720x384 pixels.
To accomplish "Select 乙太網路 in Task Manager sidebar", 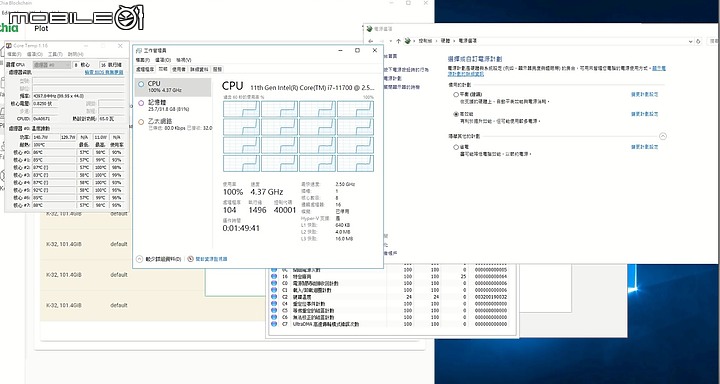I will click(173, 124).
